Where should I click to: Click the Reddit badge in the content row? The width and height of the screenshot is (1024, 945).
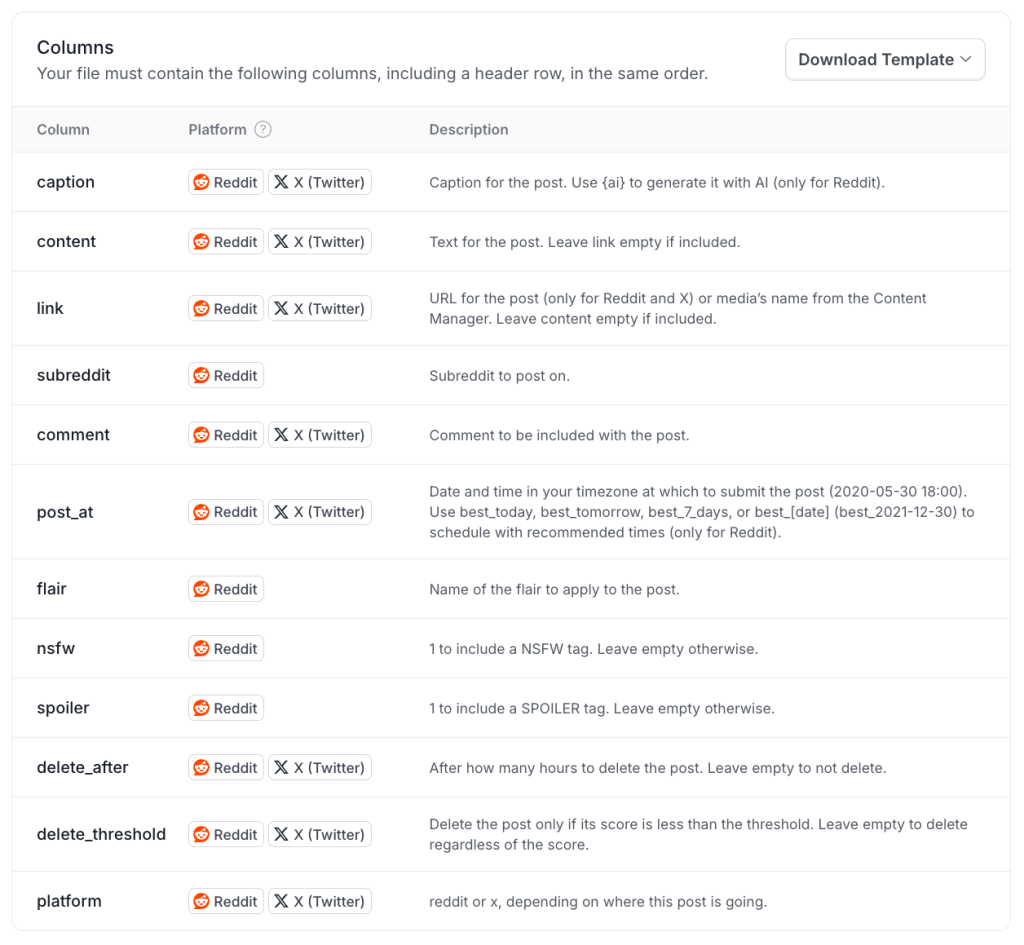click(x=226, y=242)
